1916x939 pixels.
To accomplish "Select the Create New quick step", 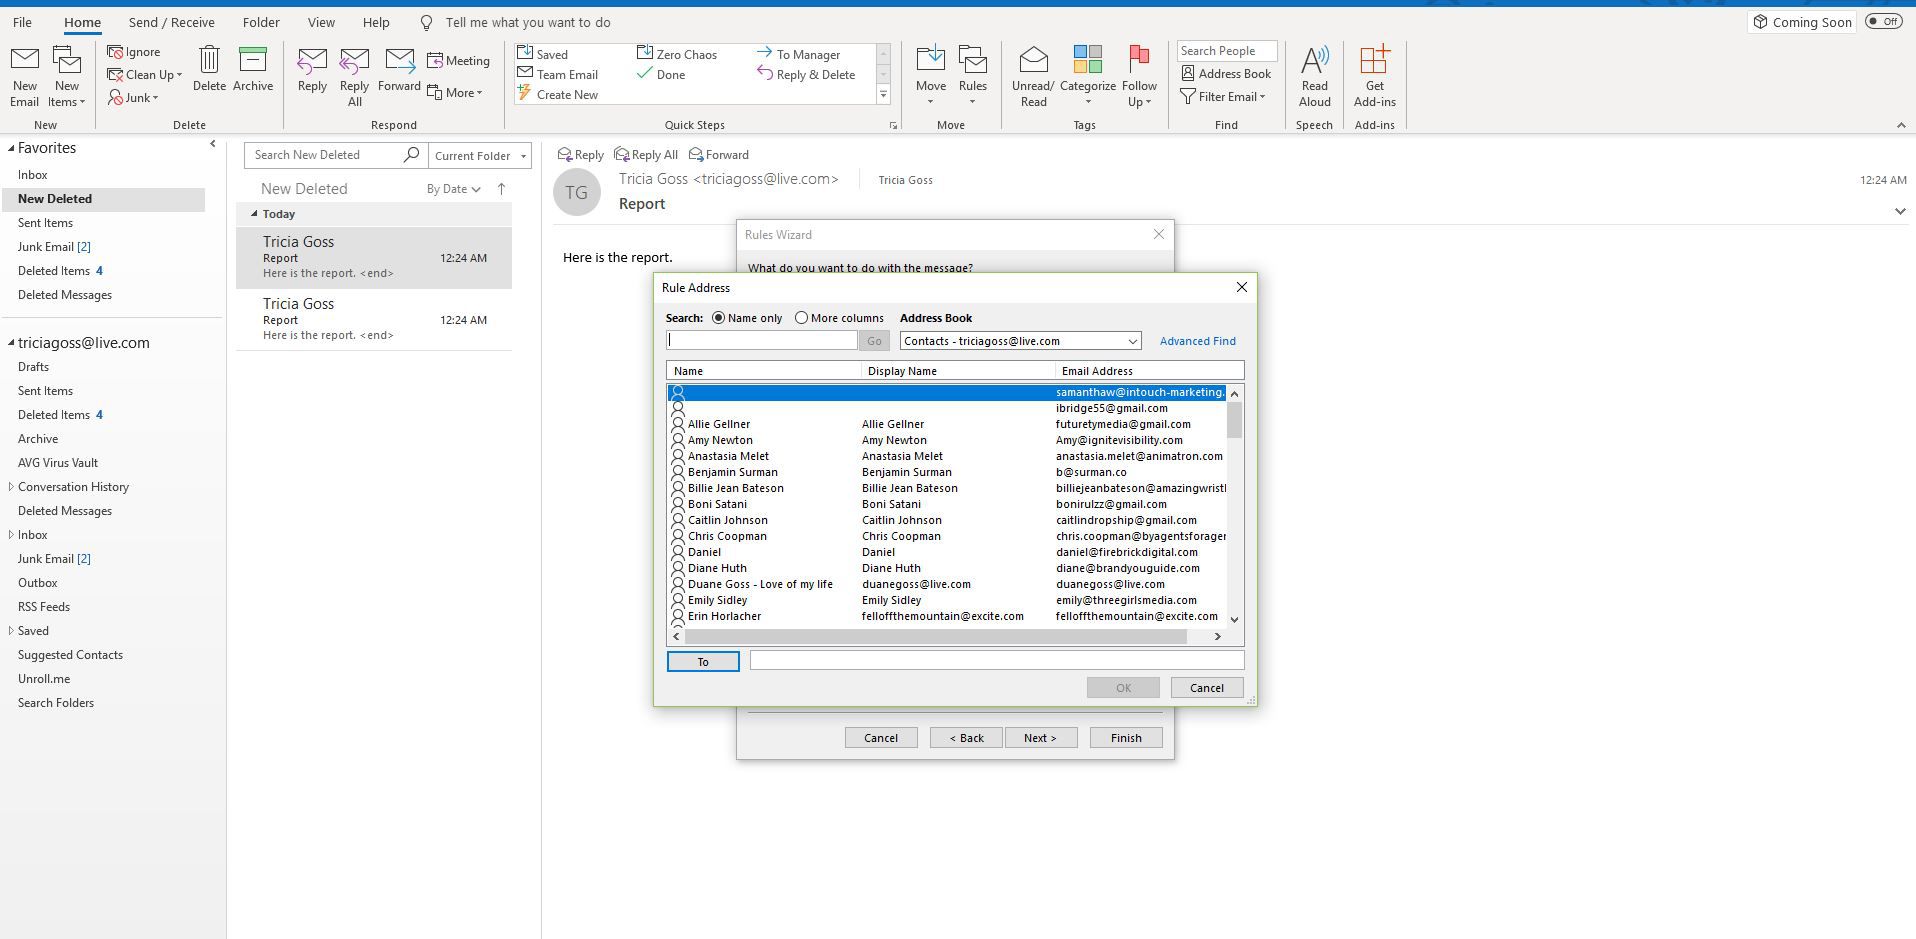I will tap(557, 94).
